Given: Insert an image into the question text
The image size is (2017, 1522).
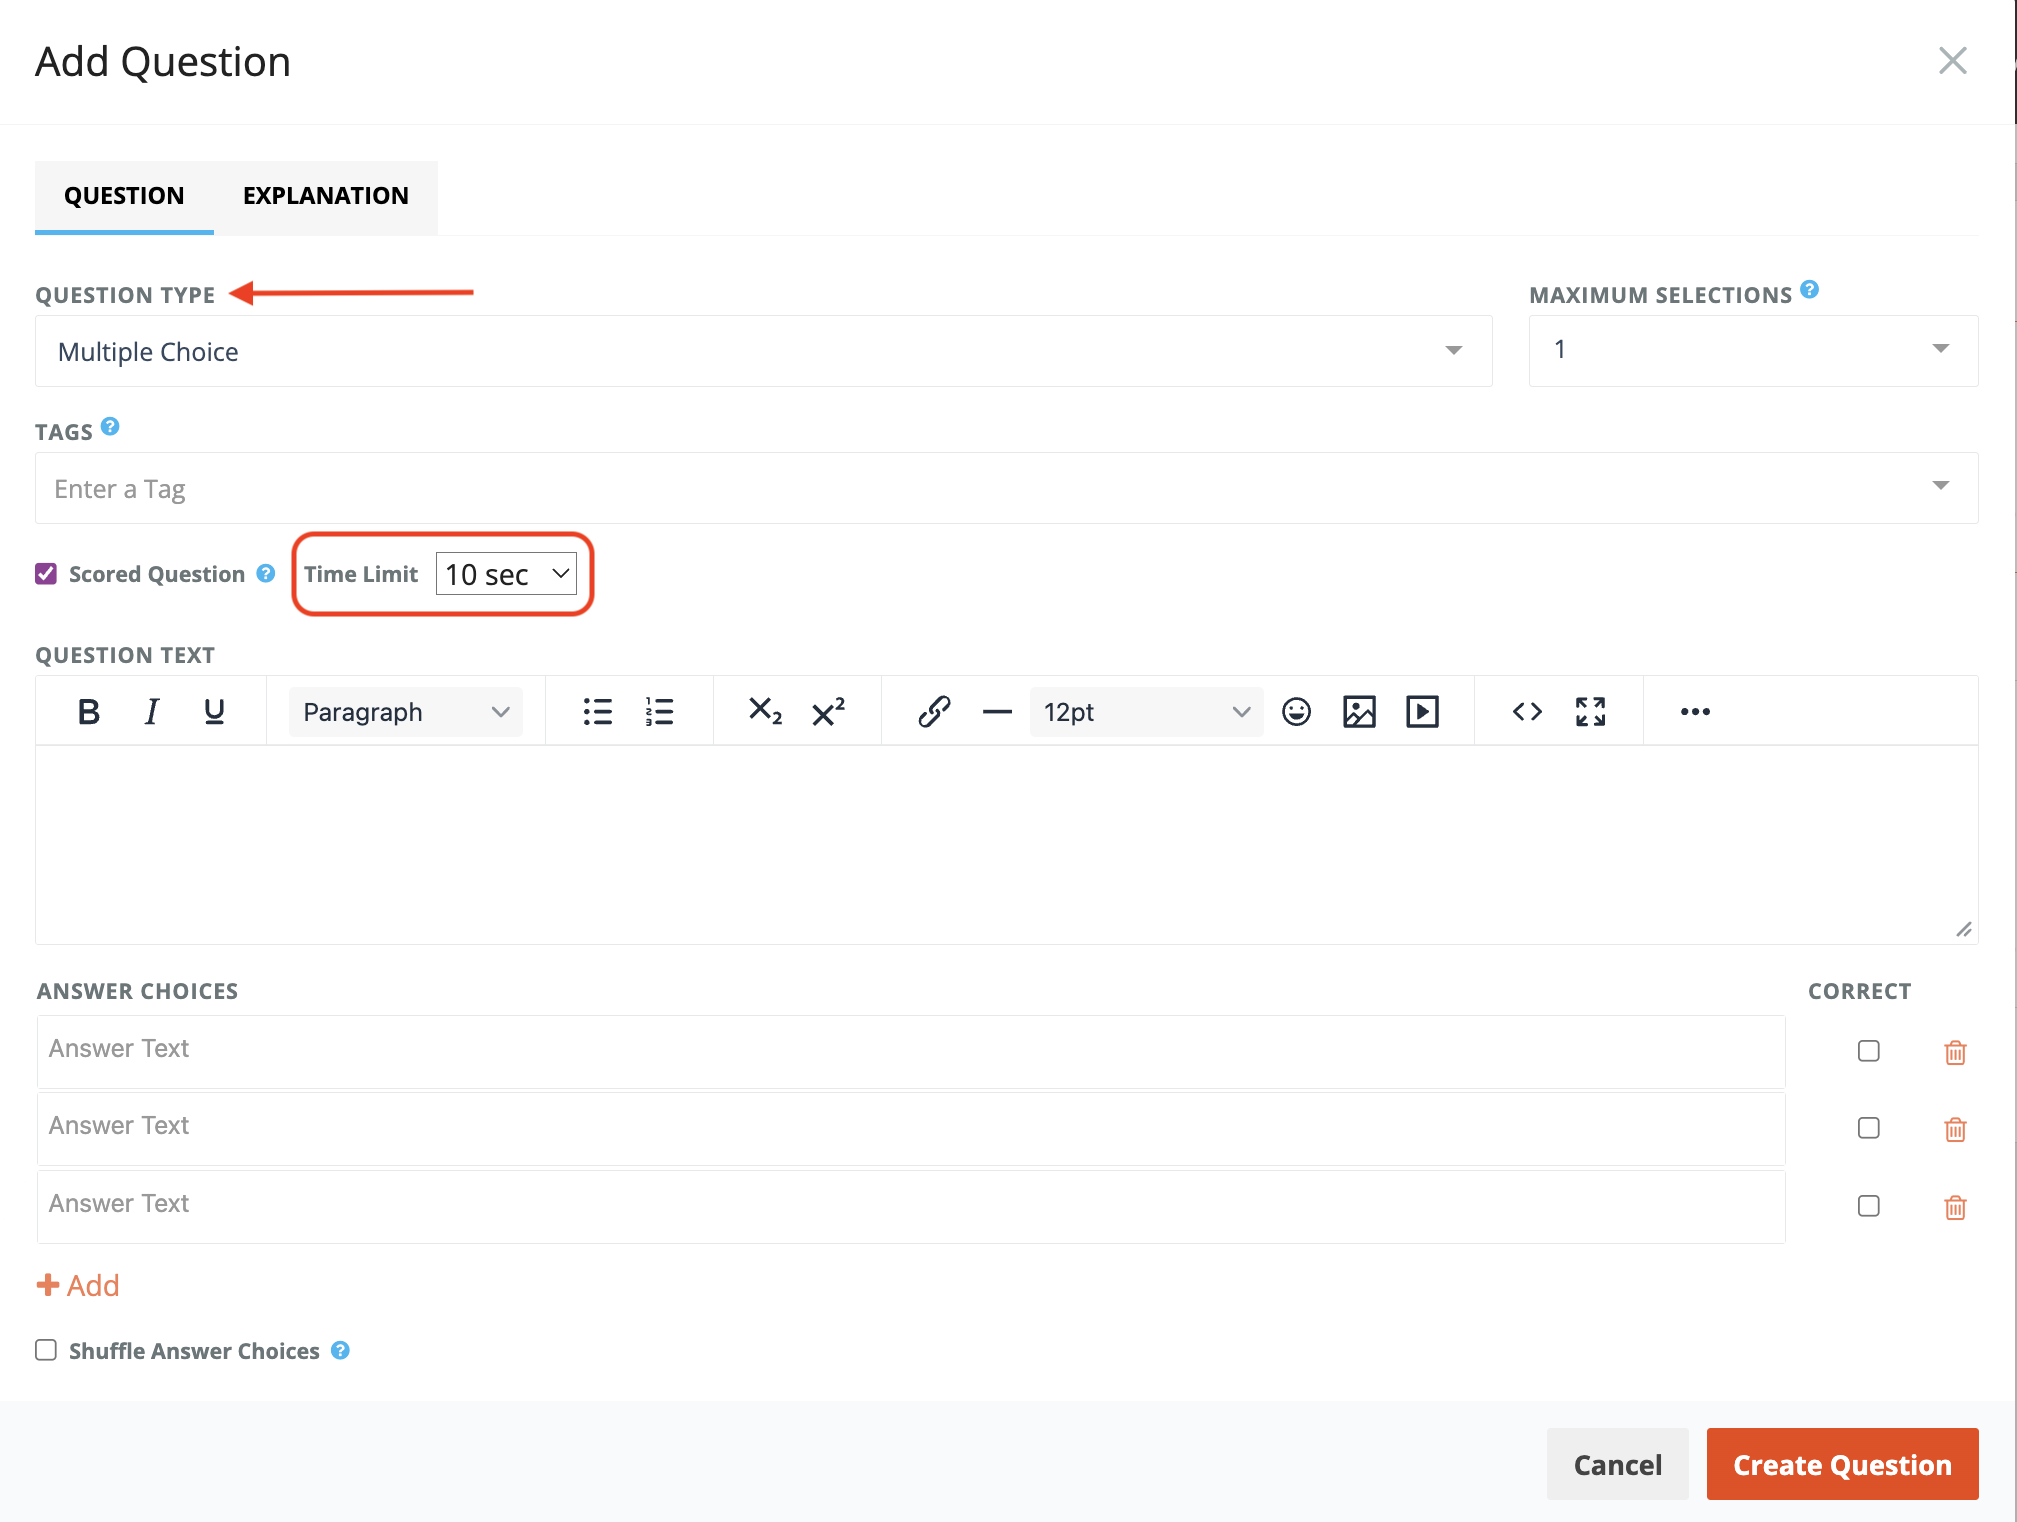Looking at the screenshot, I should click(x=1359, y=712).
